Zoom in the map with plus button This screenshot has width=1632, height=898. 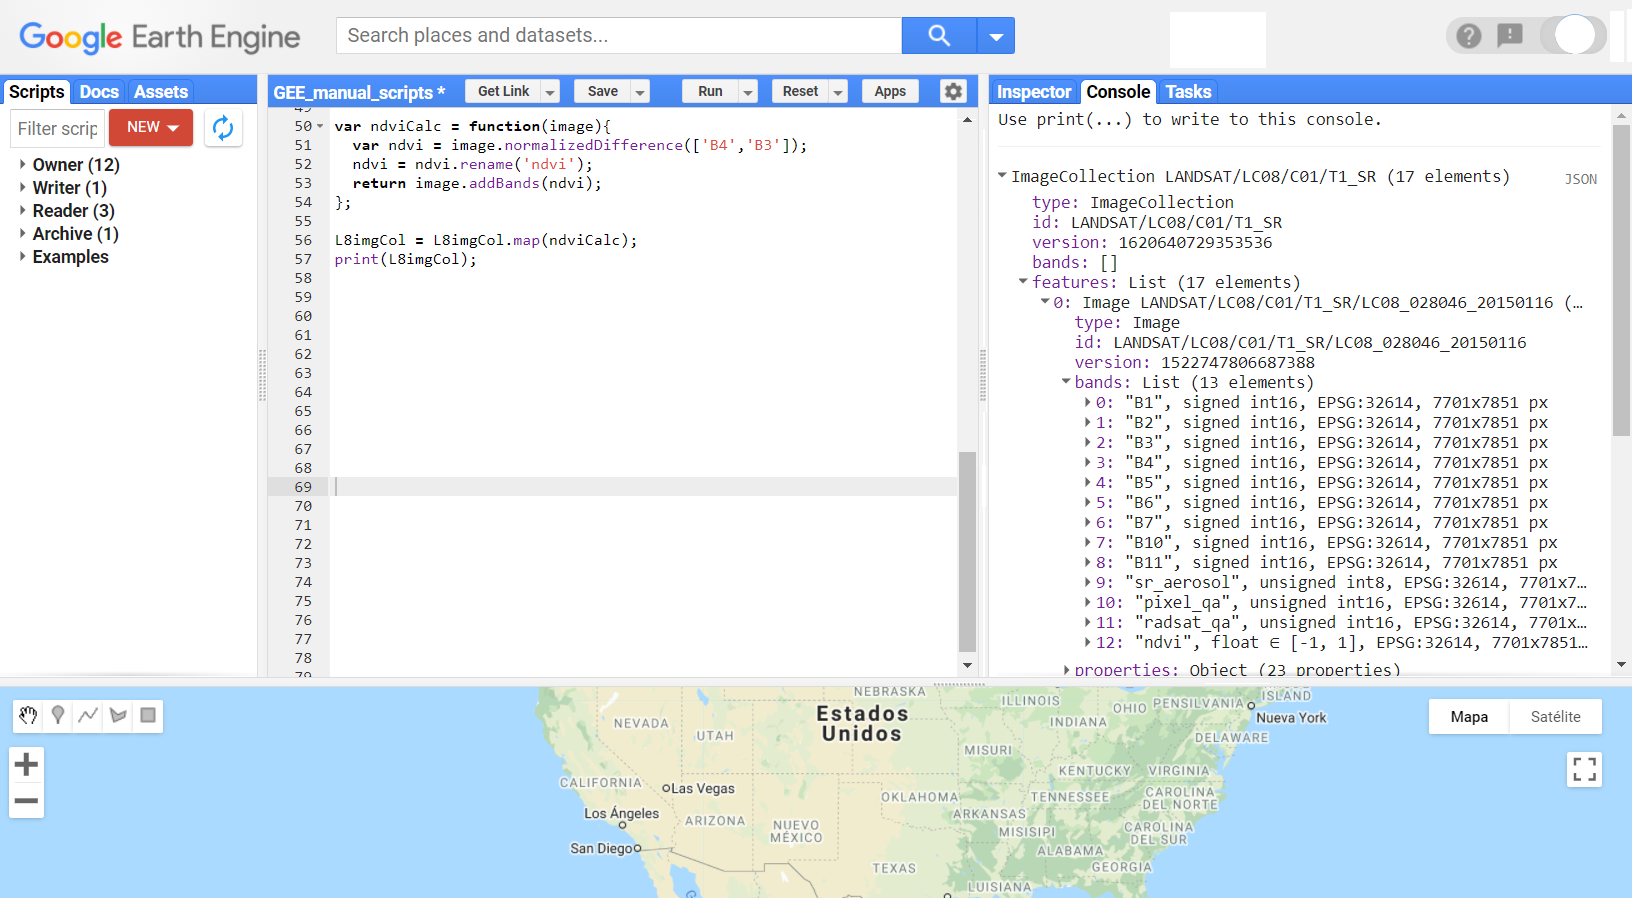pyautogui.click(x=26, y=765)
